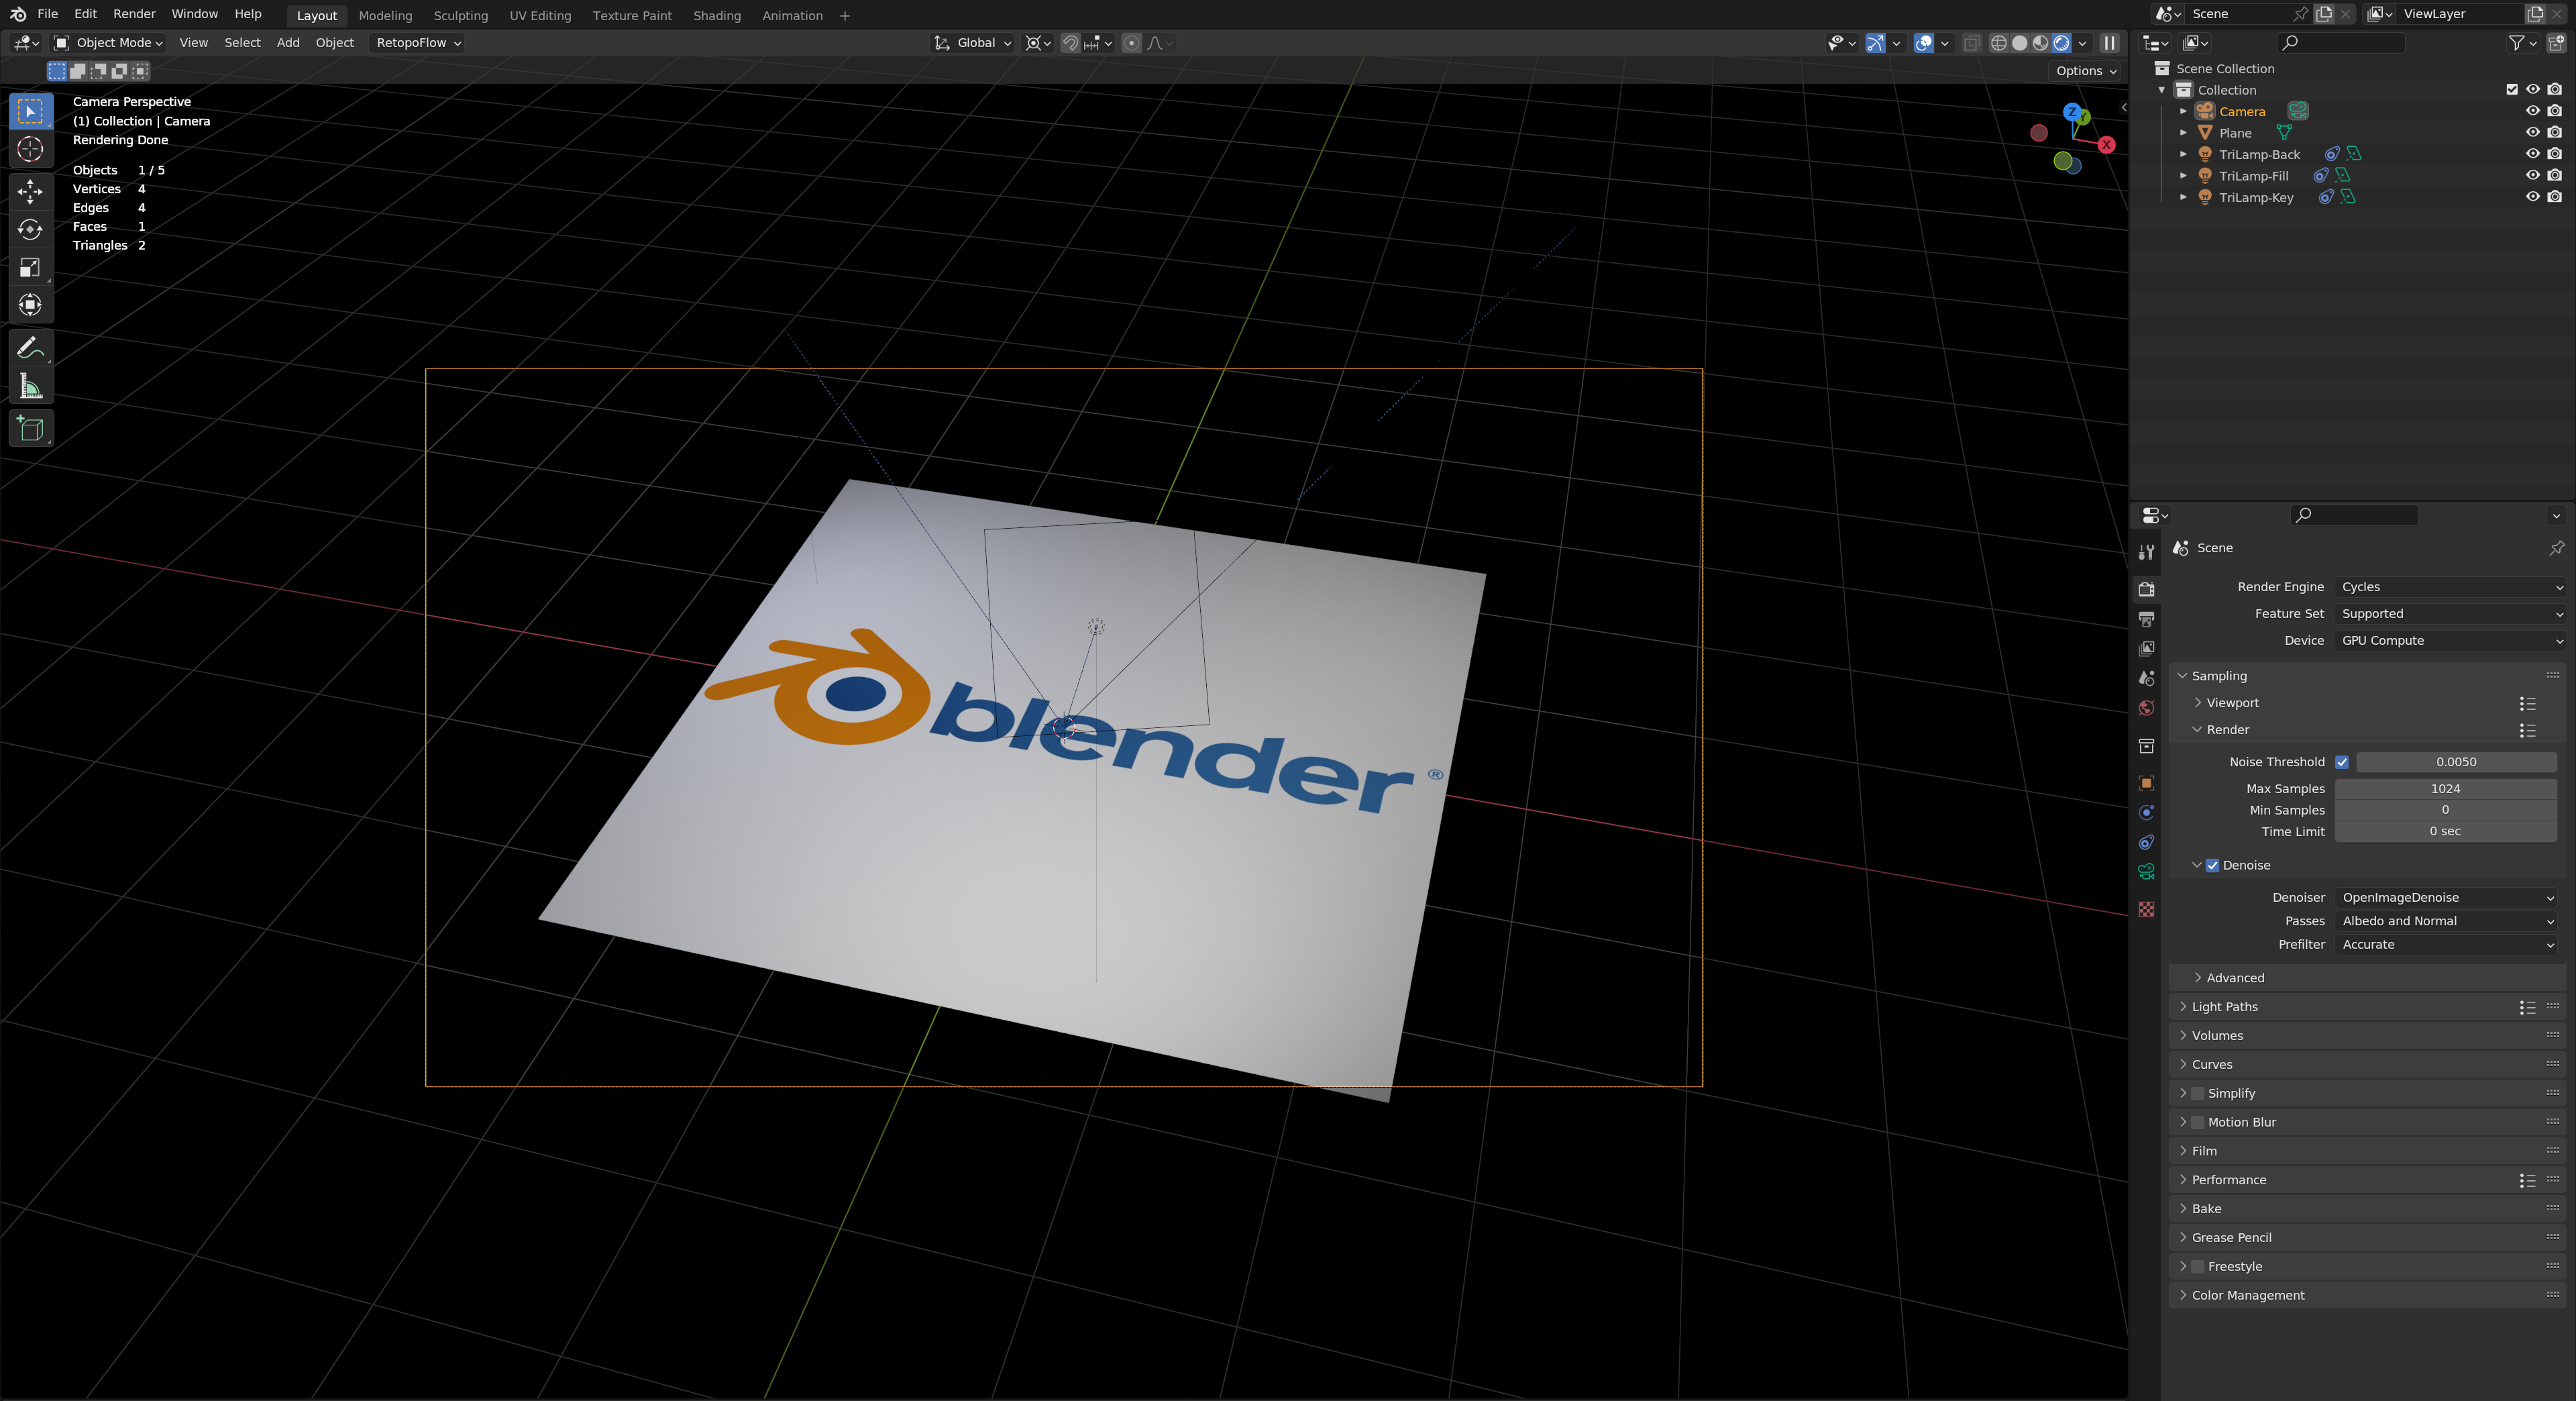This screenshot has height=1401, width=2576.
Task: Click the X axis on navigation gizmo
Action: click(x=2106, y=145)
